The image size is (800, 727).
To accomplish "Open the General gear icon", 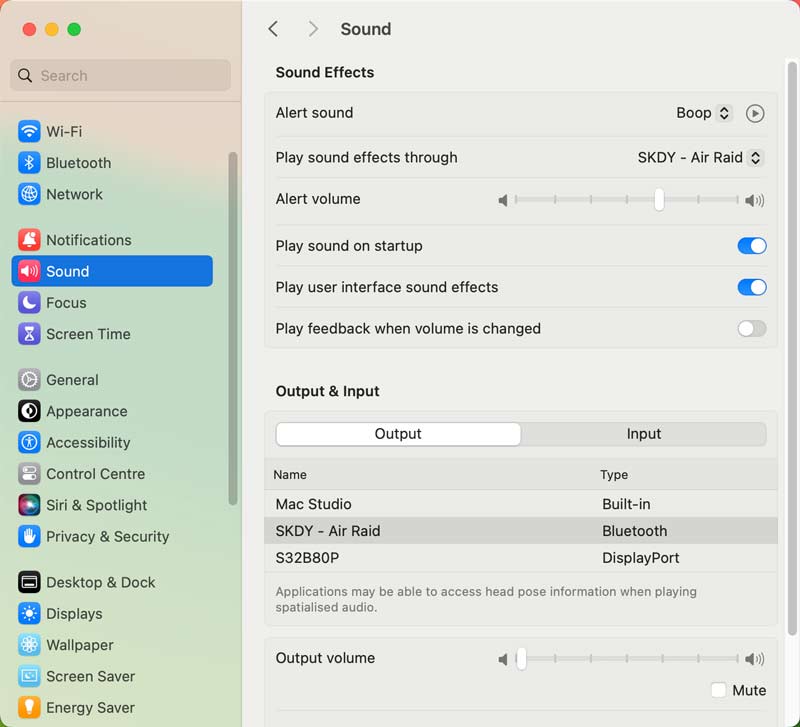I will [29, 380].
